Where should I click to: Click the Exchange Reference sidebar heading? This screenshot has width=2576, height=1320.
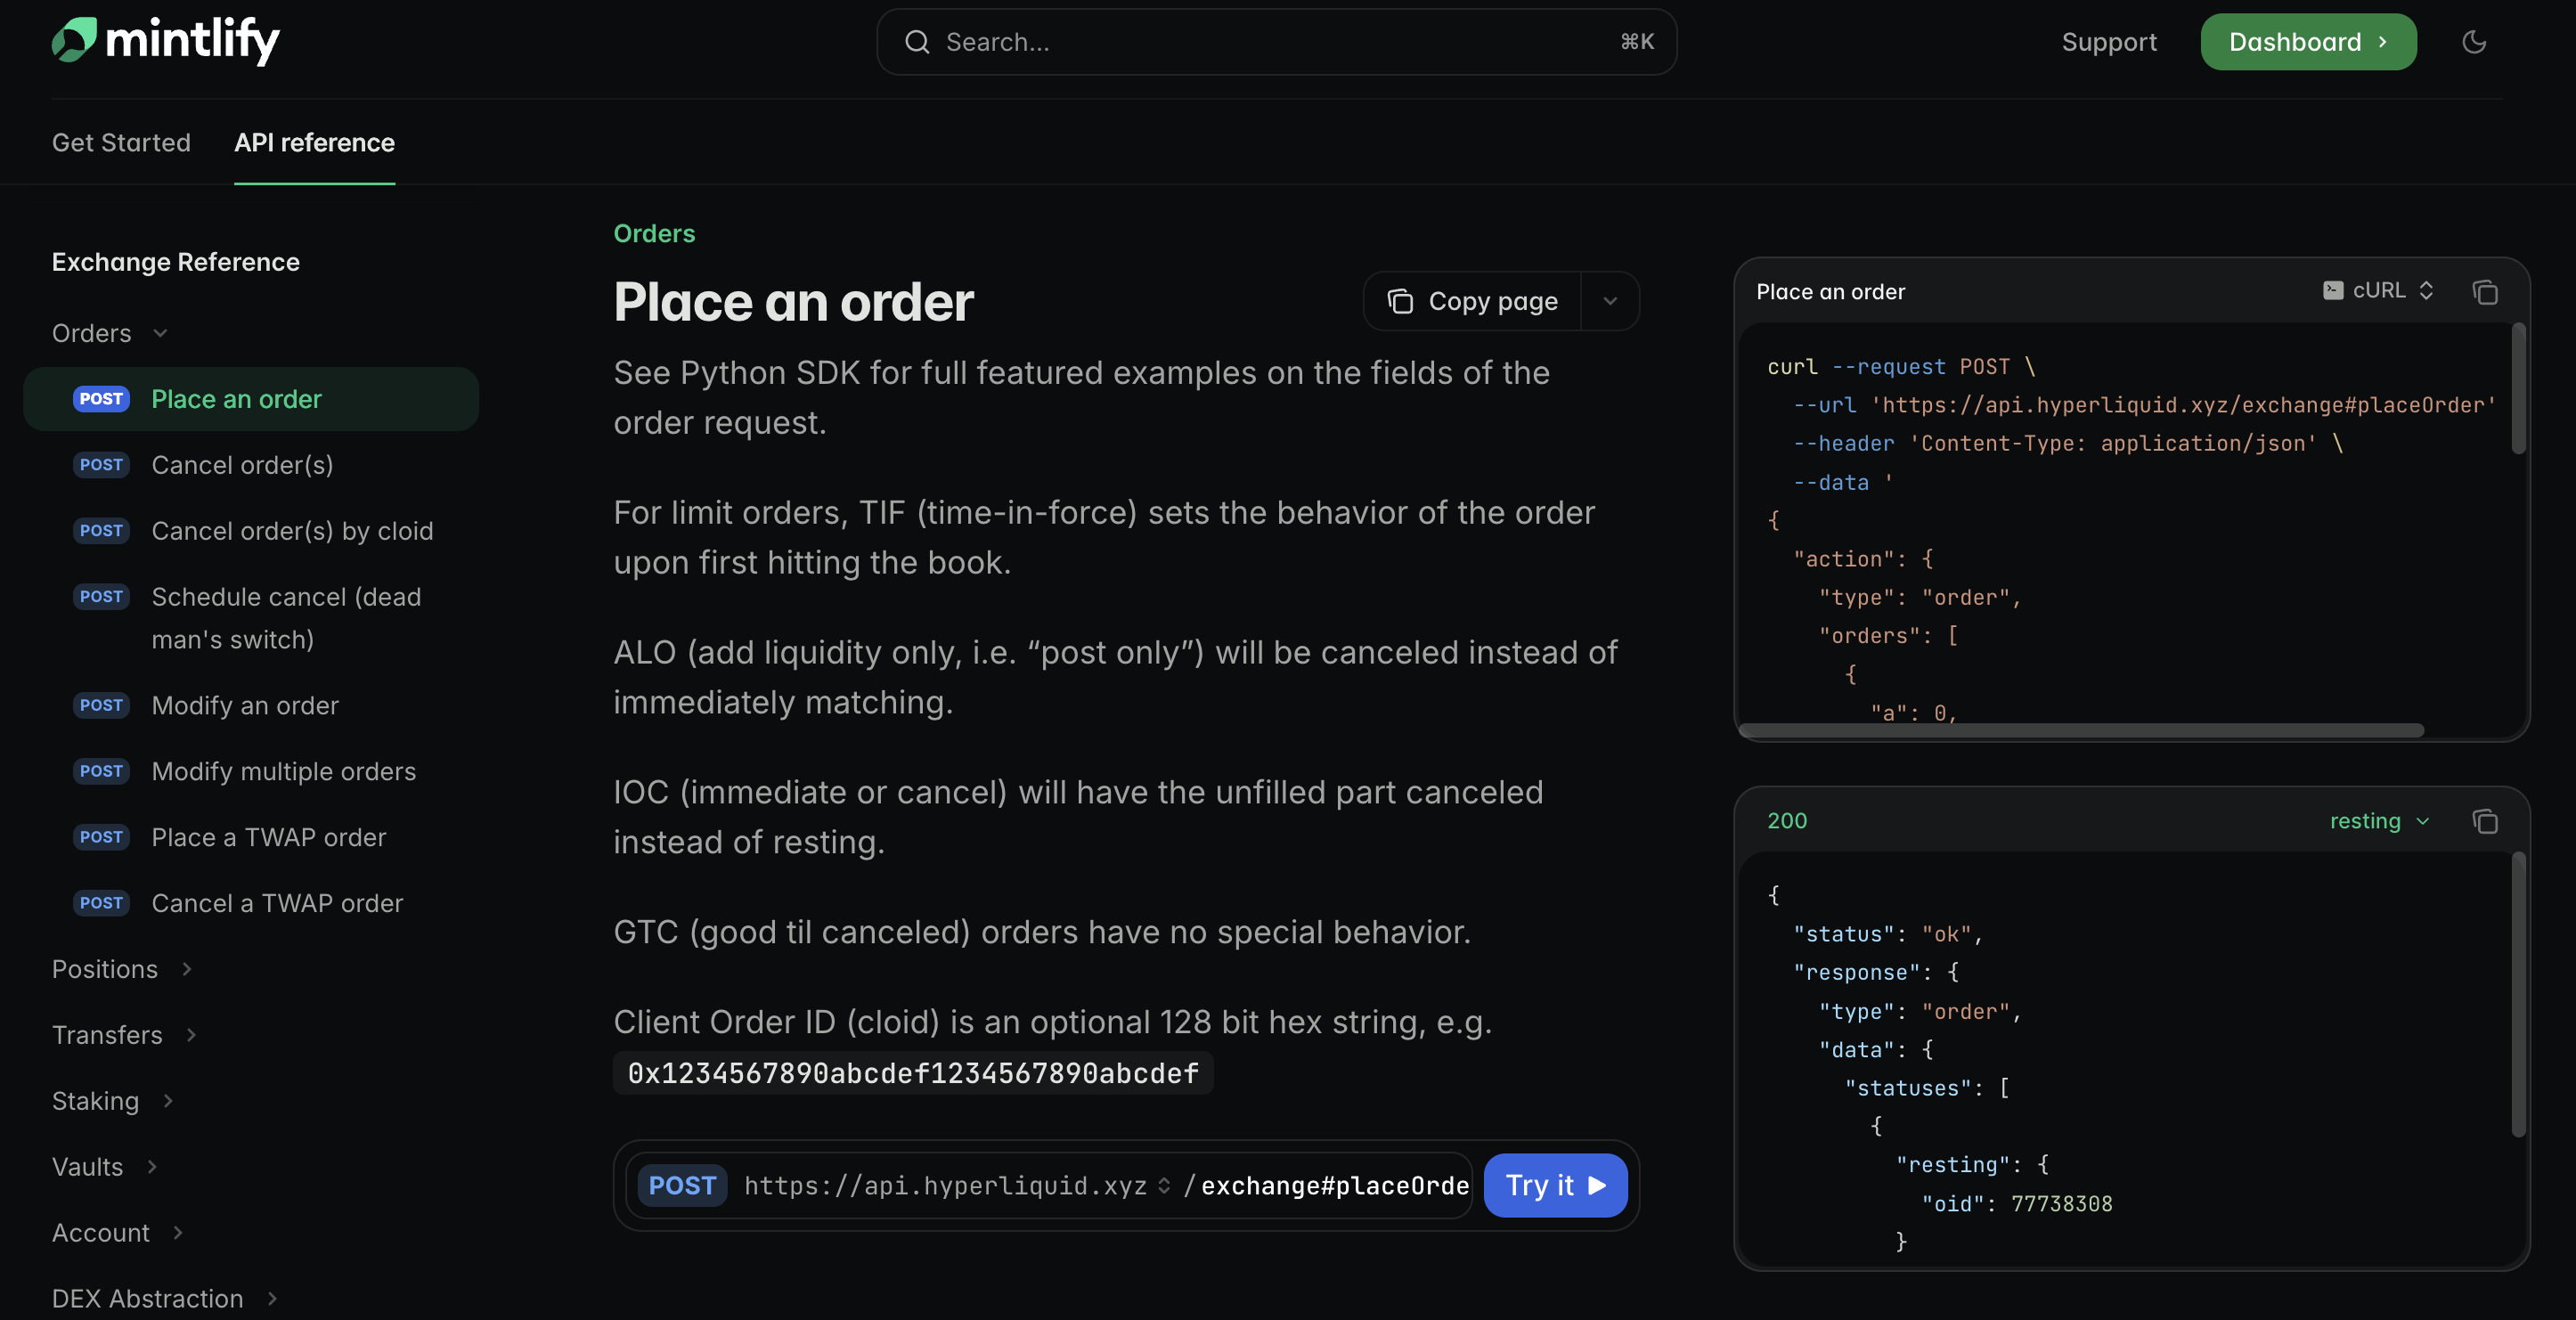click(x=176, y=262)
